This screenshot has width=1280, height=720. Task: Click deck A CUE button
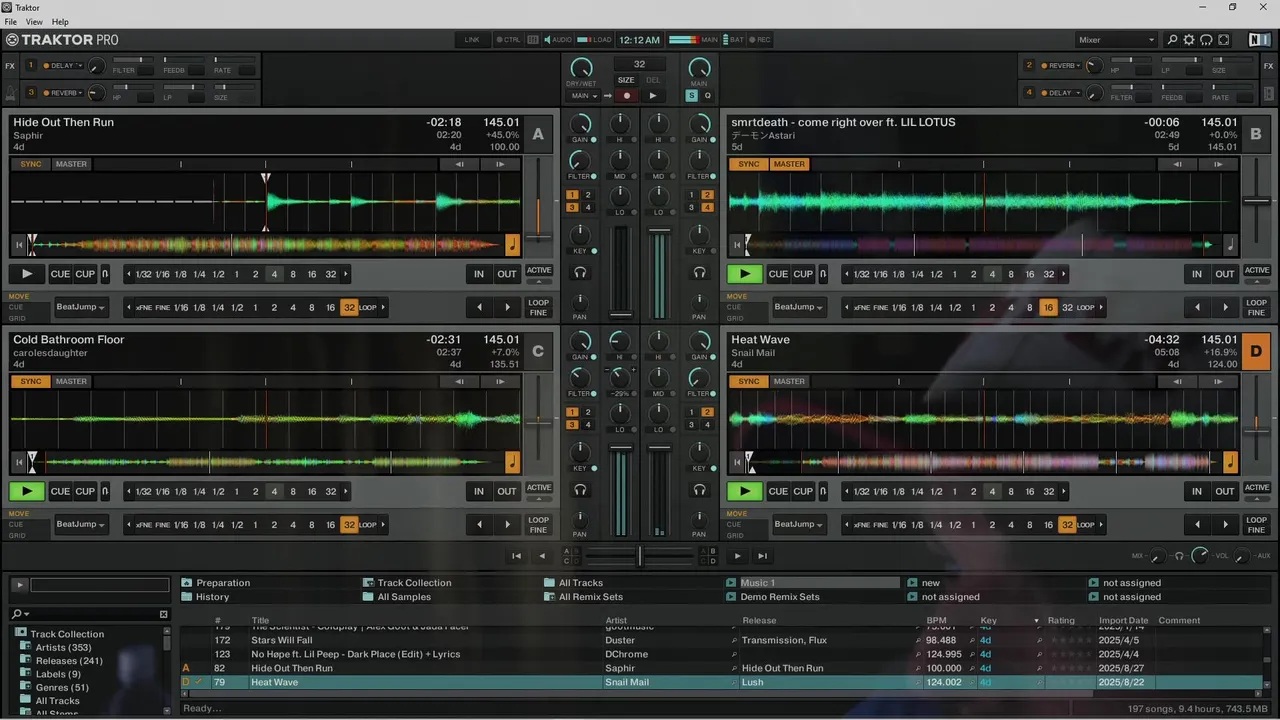(x=60, y=274)
